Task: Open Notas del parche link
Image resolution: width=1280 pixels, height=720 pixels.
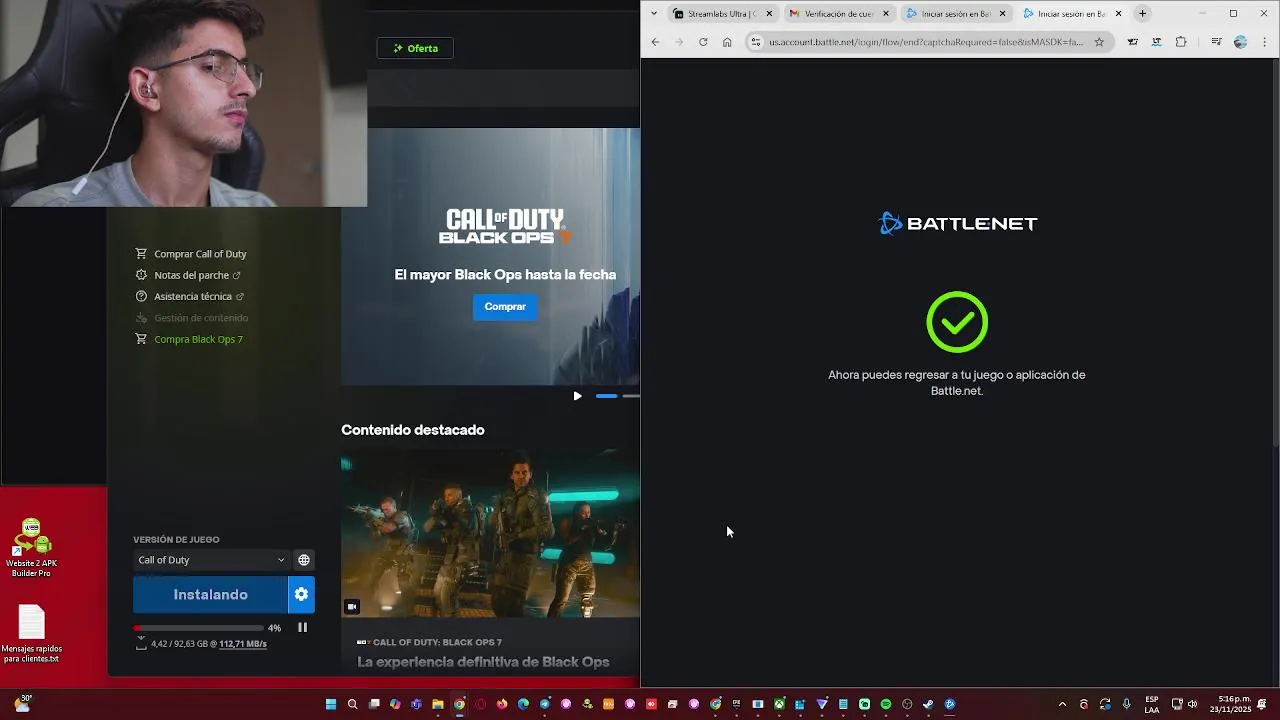Action: [x=188, y=275]
